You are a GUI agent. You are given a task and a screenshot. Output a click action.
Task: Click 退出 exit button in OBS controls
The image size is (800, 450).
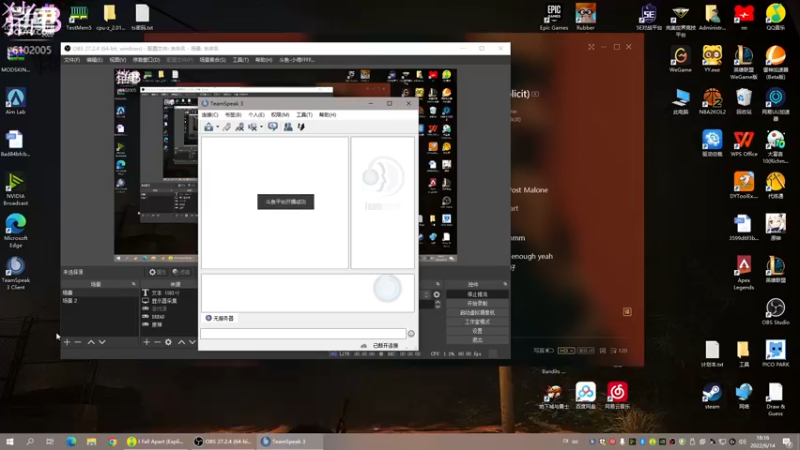477,340
